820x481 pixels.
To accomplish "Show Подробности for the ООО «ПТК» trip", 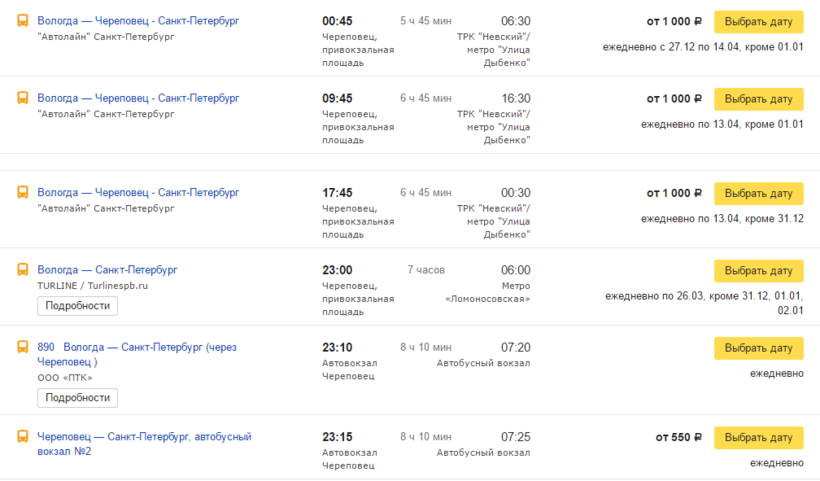I will pyautogui.click(x=77, y=398).
